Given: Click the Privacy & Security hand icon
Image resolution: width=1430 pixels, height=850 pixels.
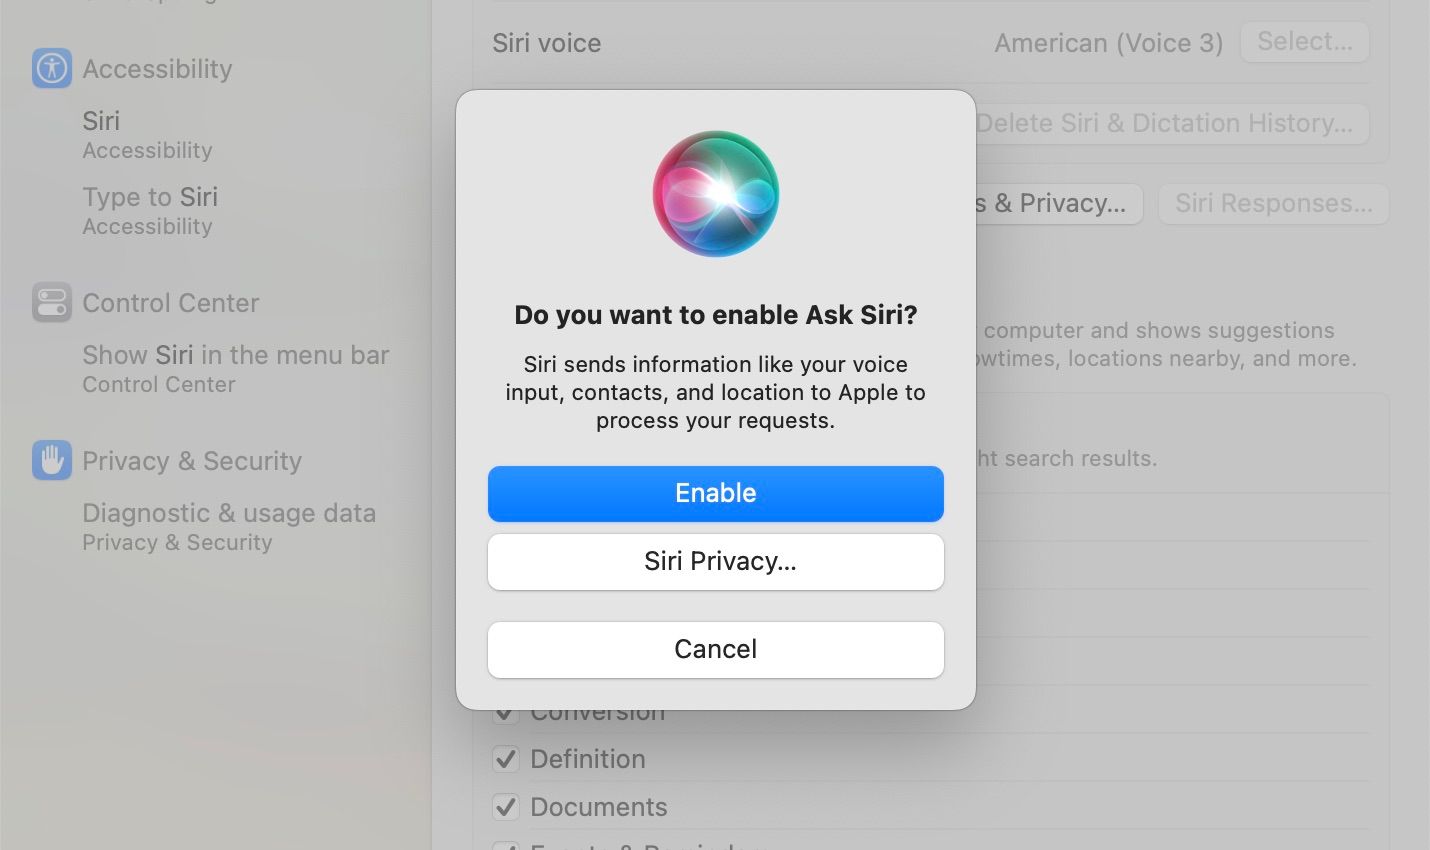Looking at the screenshot, I should (52, 460).
